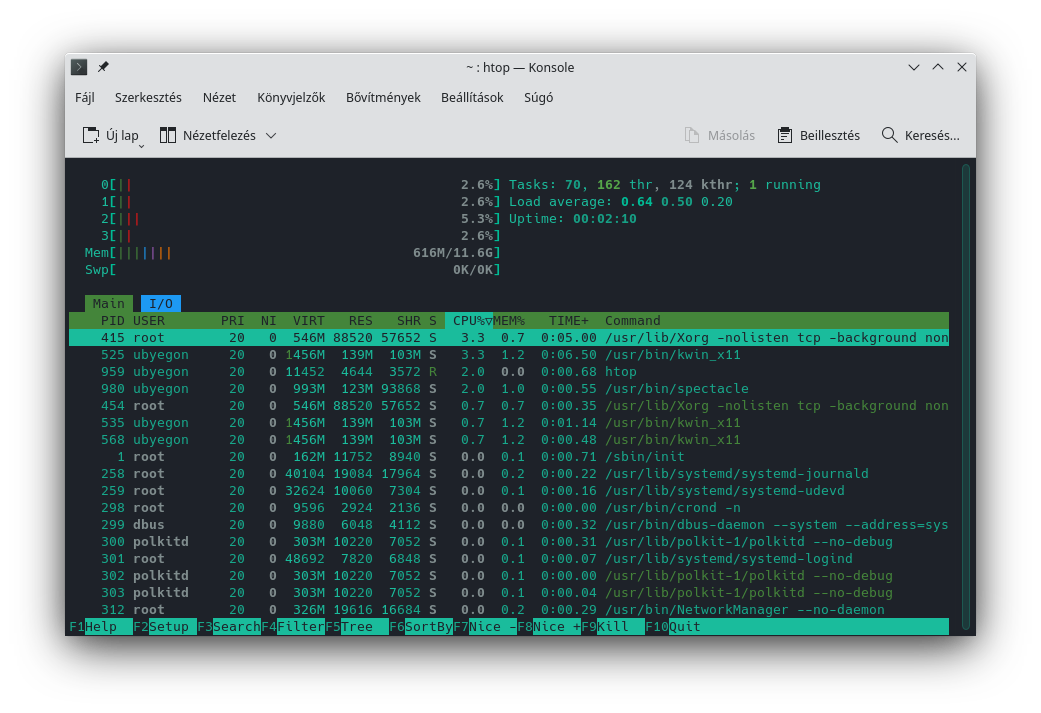This screenshot has height=713, width=1041.
Task: Click F10 Quit in htop footer
Action: tap(673, 627)
